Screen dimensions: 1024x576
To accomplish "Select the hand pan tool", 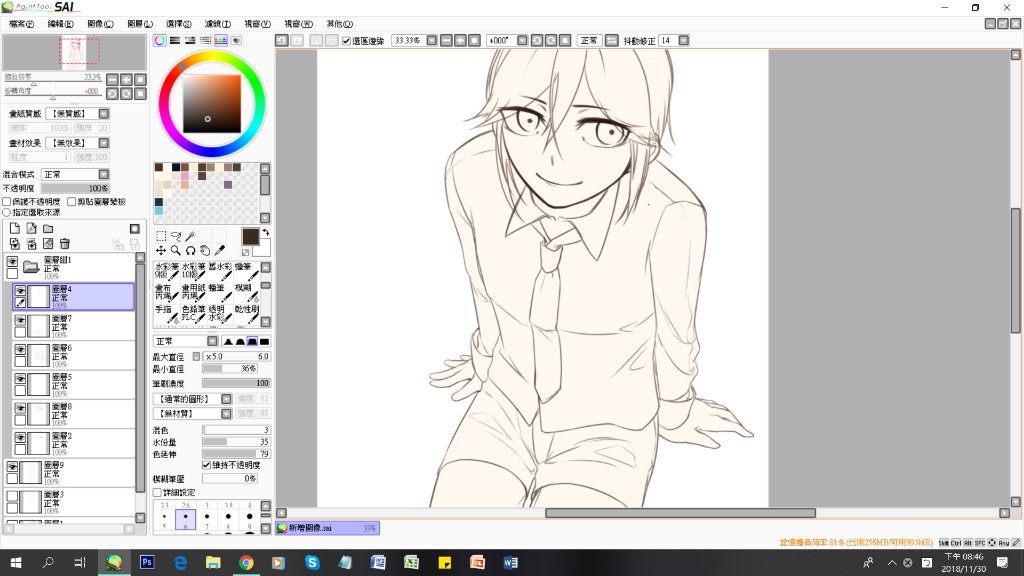I will (204, 251).
